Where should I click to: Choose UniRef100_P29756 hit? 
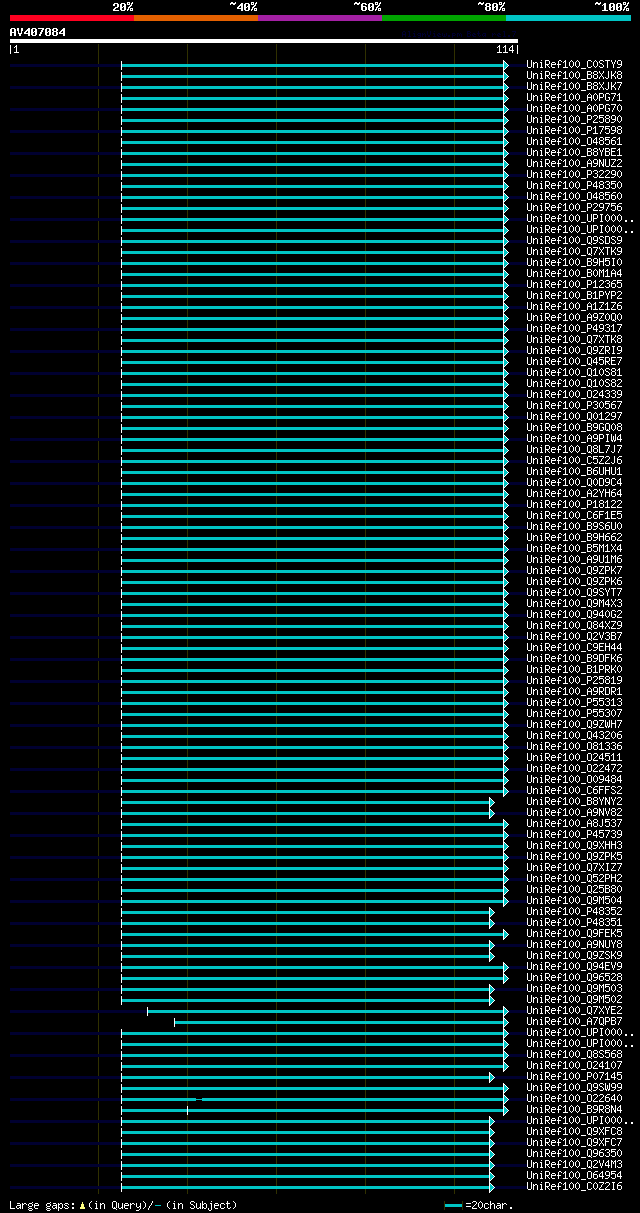point(574,207)
